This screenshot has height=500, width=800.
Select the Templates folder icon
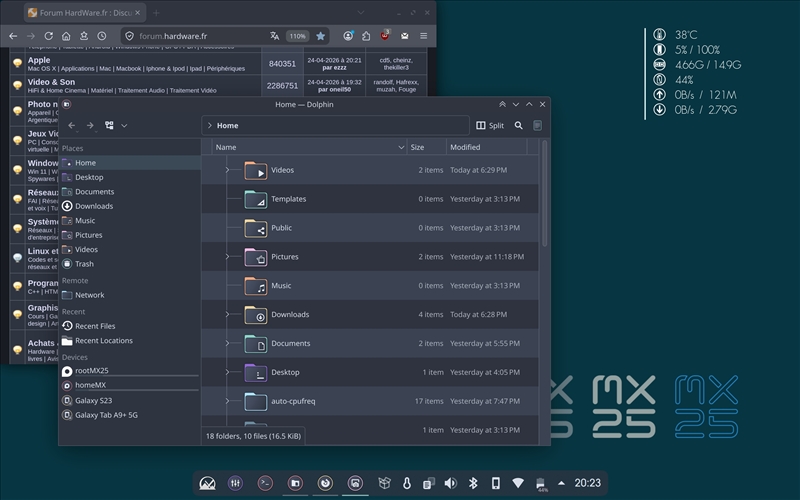tap(256, 199)
